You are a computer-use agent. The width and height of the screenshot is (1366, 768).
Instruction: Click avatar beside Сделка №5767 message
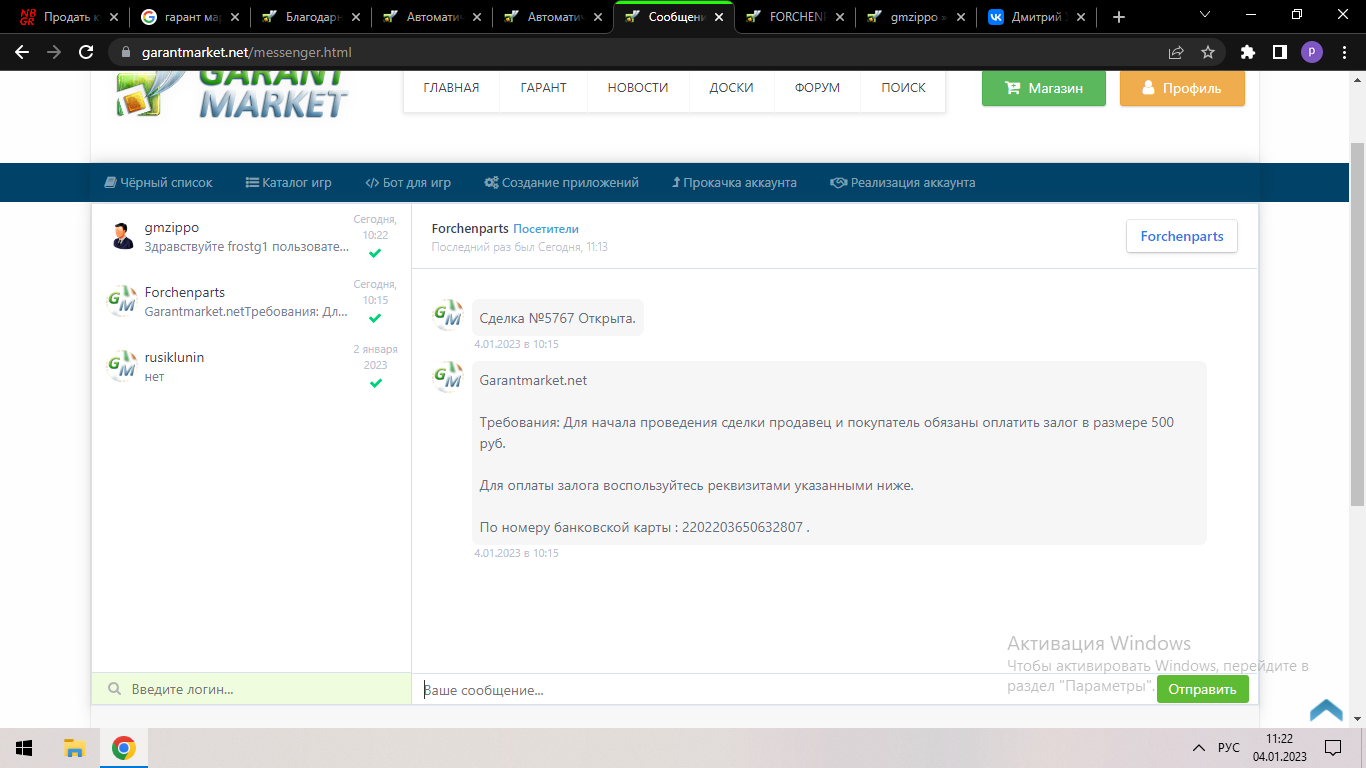pos(448,316)
